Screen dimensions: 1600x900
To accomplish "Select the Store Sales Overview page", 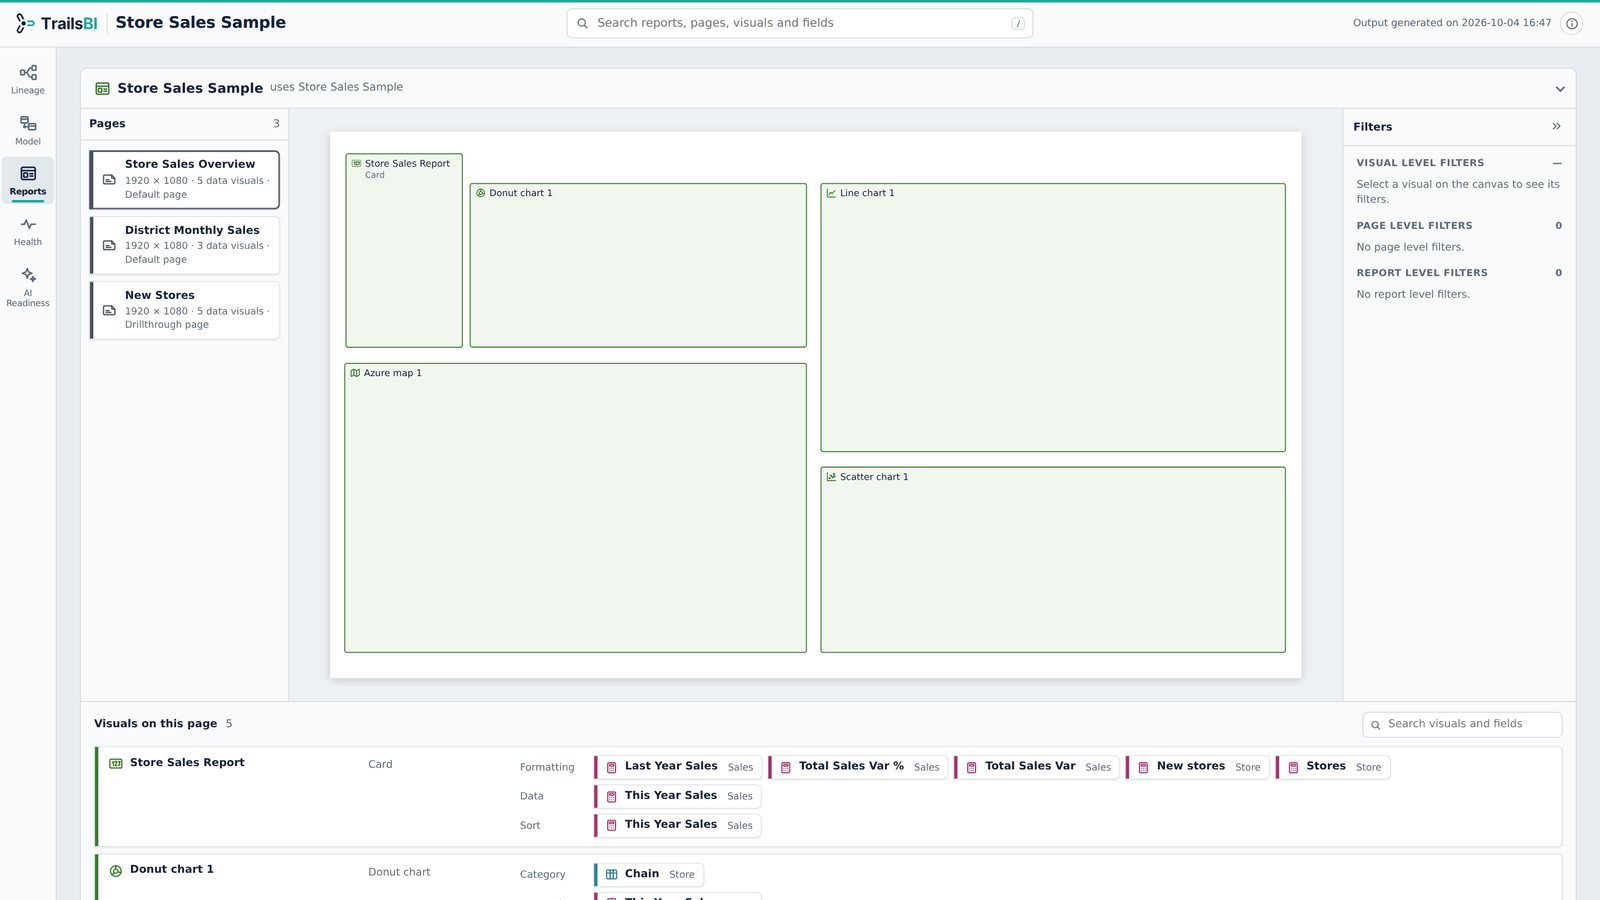I will coord(185,179).
